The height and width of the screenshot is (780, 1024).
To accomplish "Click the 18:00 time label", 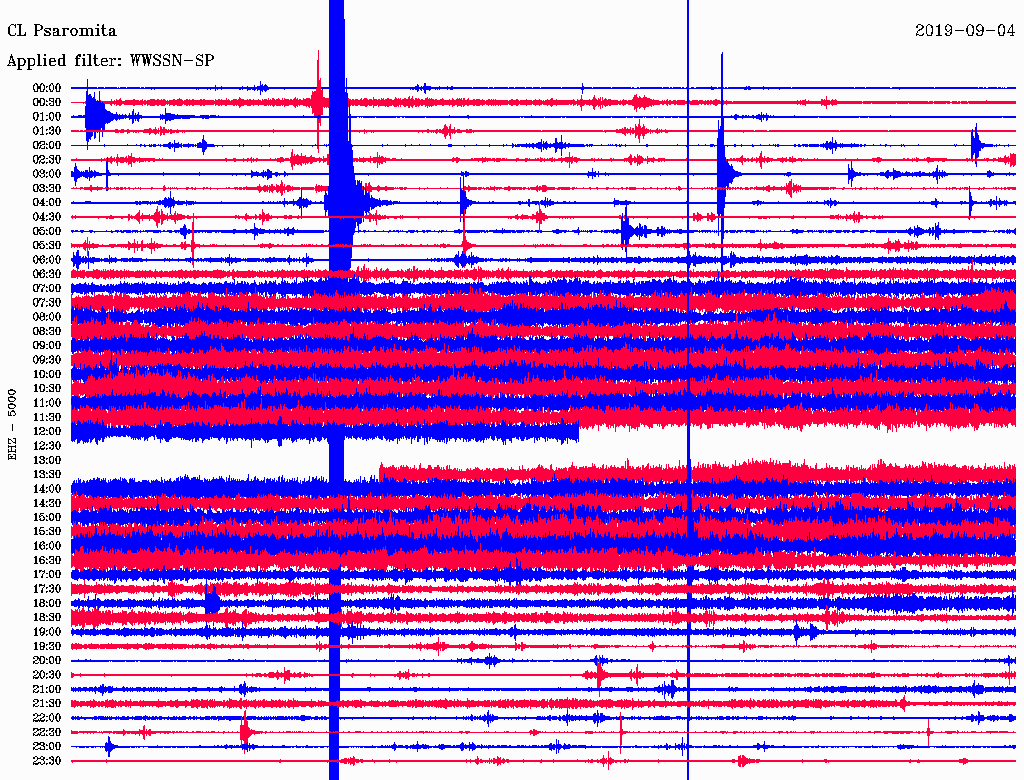I will click(47, 604).
